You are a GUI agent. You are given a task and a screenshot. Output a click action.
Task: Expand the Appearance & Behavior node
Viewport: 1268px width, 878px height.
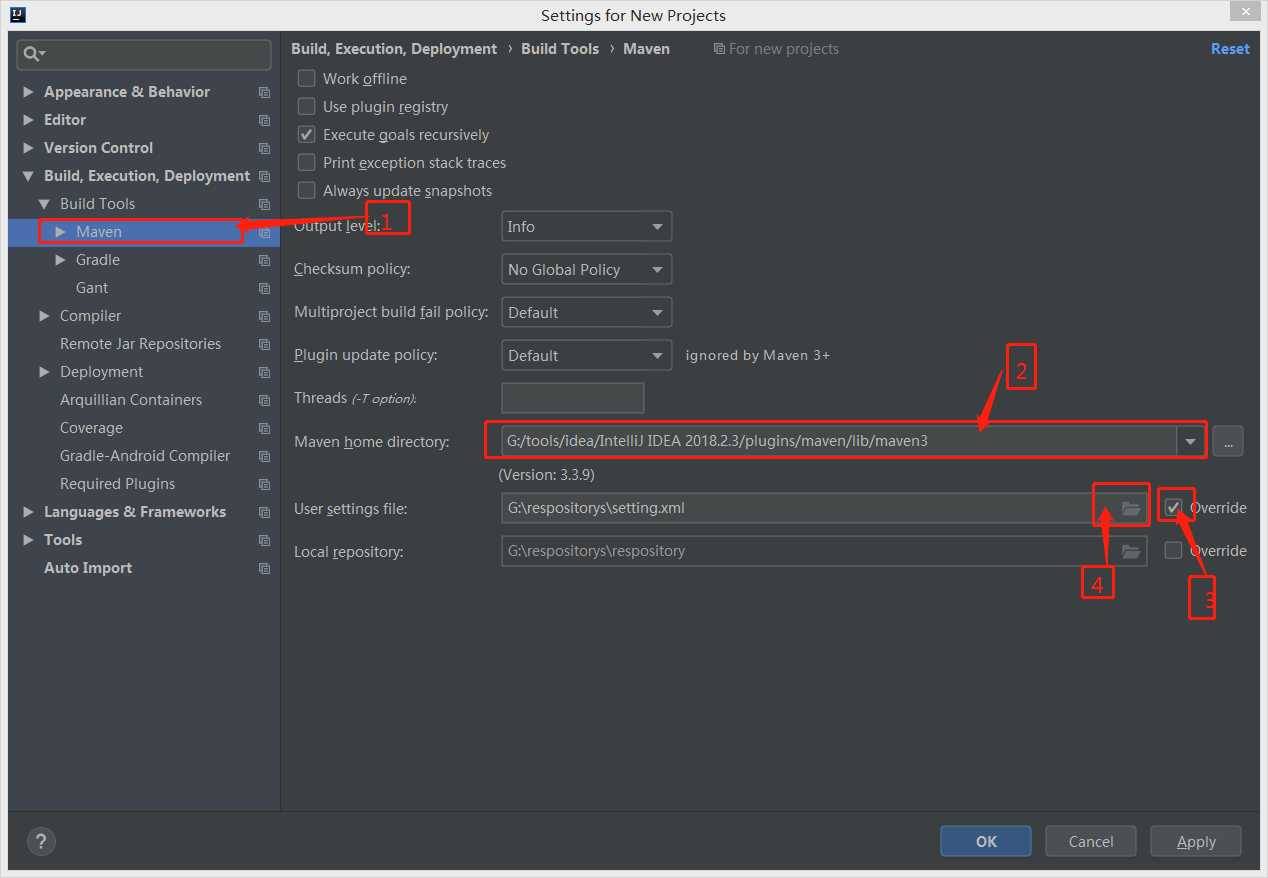[28, 92]
